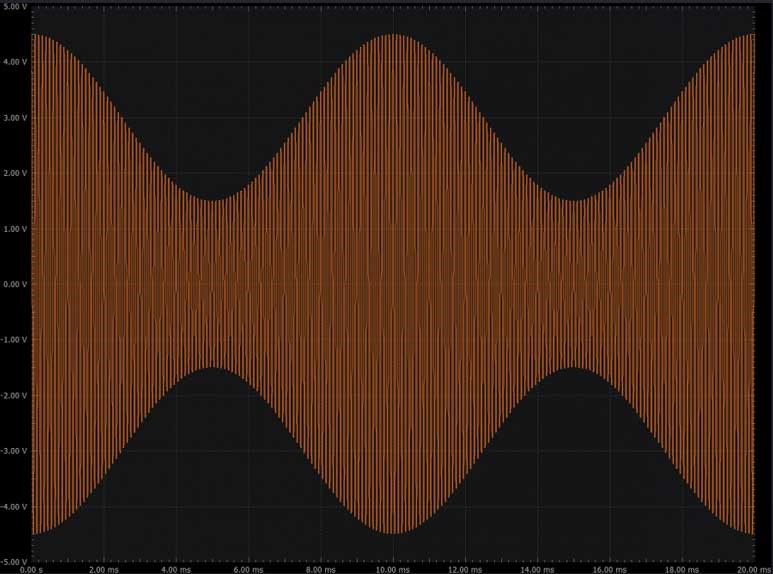Screen dimensions: 773x574
Task: Click the -1.00 V axis label
Action: point(16,340)
